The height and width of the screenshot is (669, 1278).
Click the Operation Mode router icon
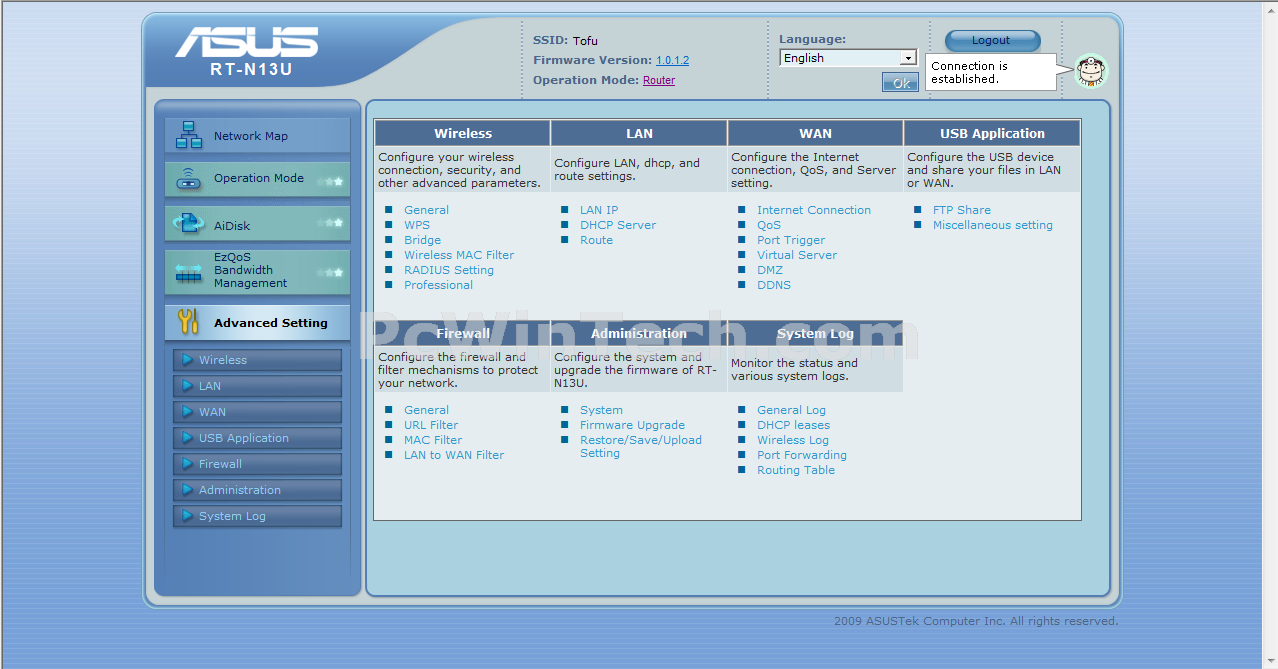tap(189, 179)
